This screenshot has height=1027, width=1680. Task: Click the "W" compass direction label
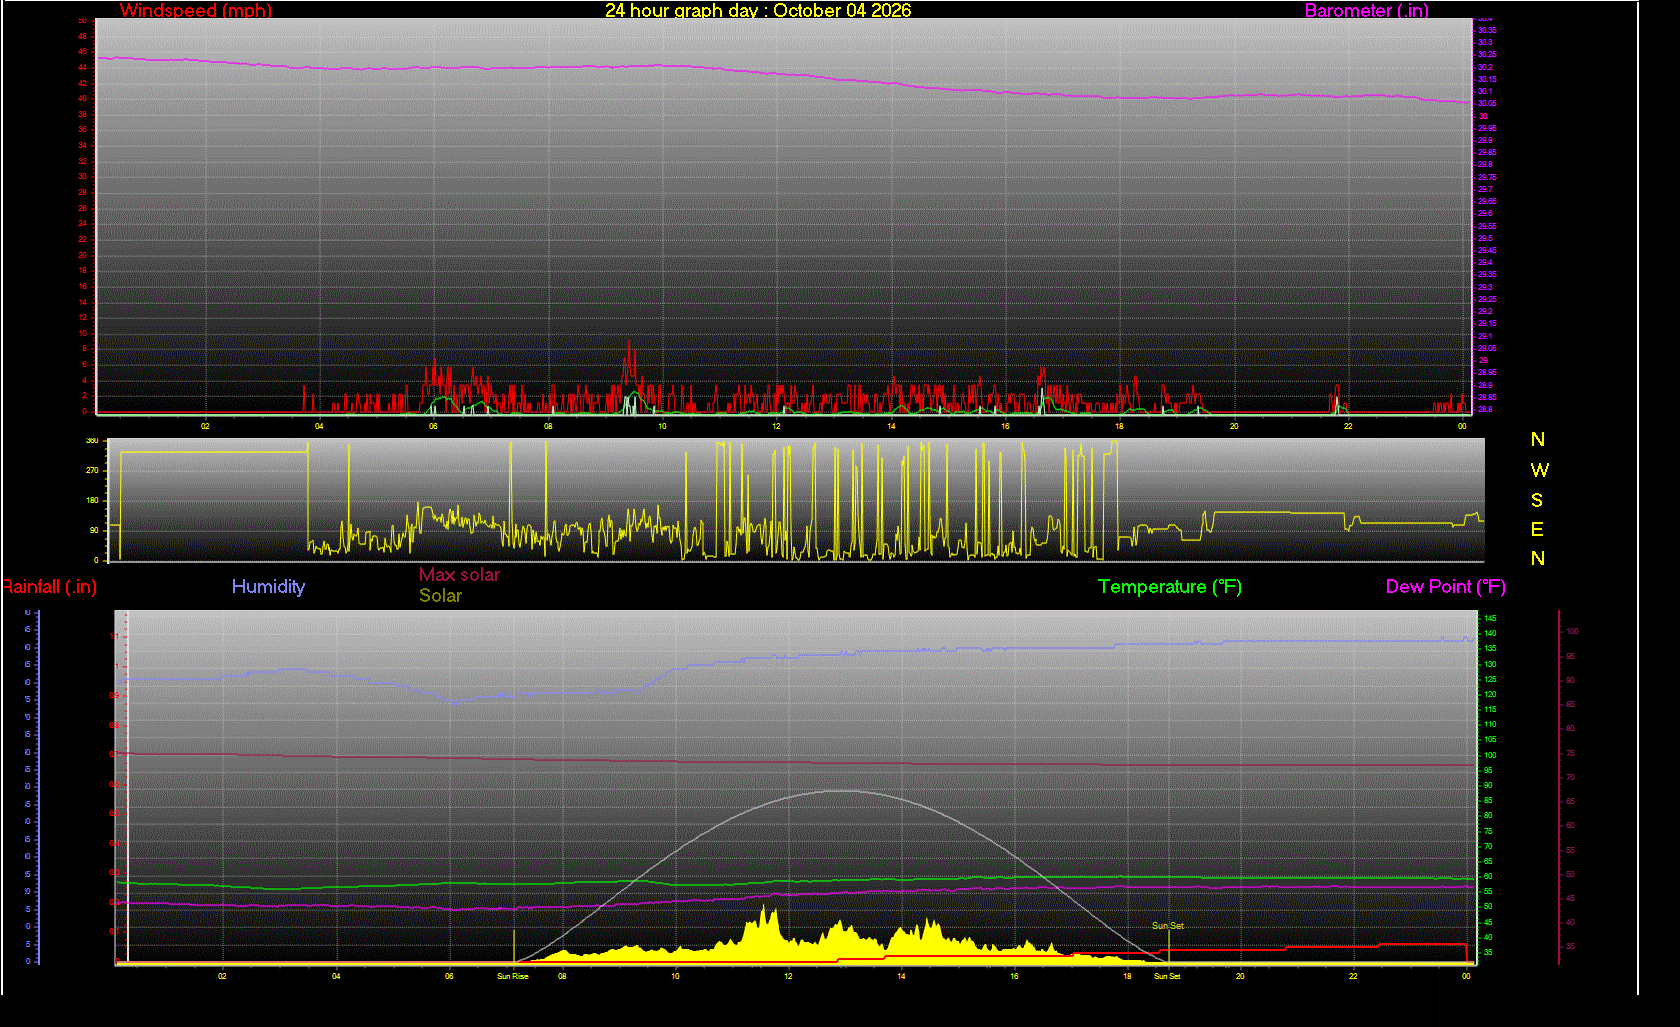pos(1539,470)
